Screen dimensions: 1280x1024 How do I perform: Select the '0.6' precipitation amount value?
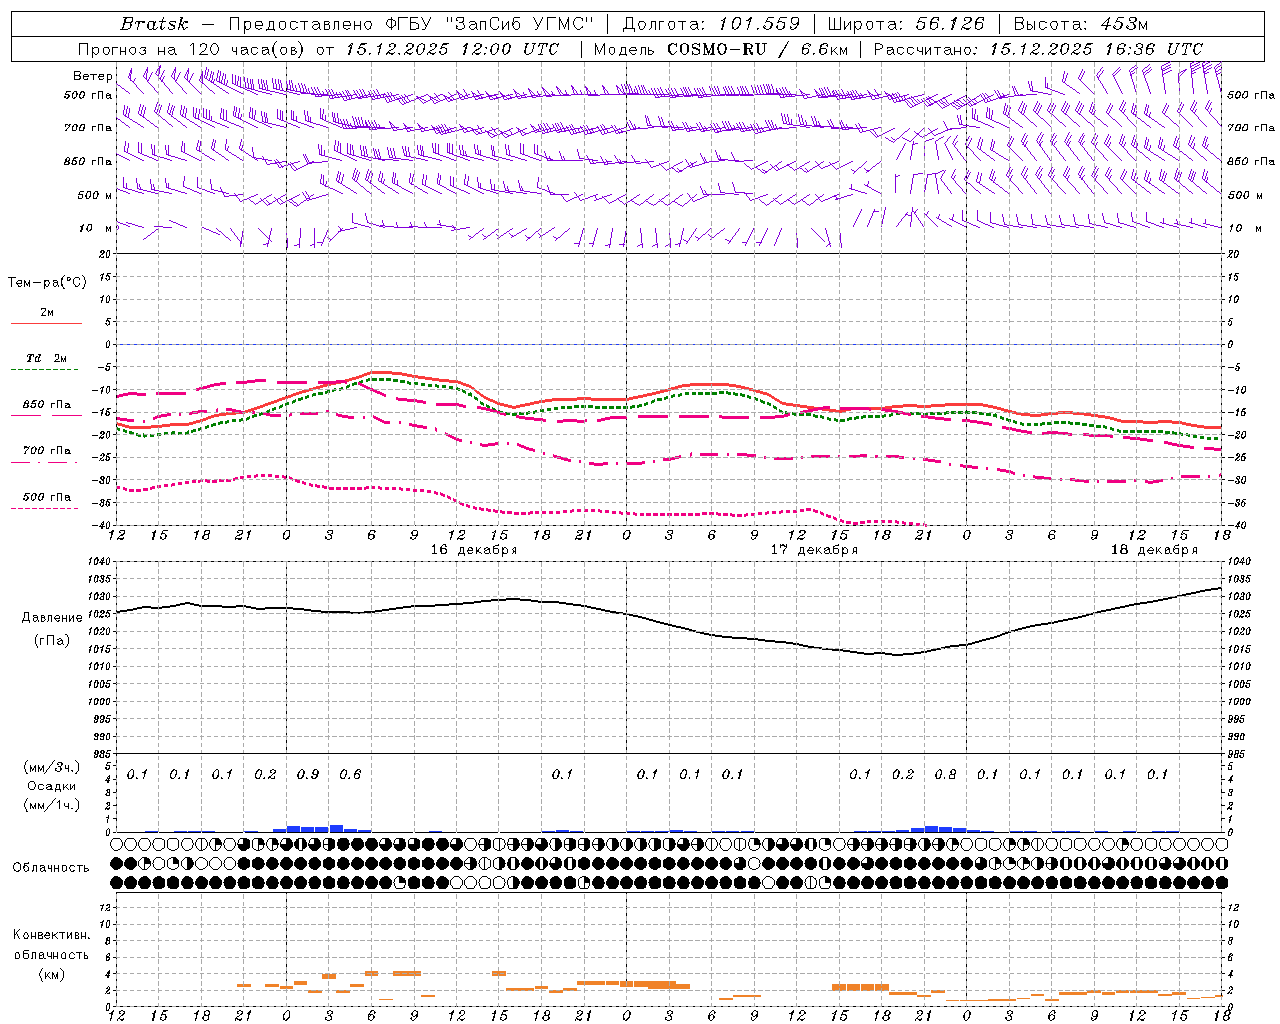coord(350,775)
